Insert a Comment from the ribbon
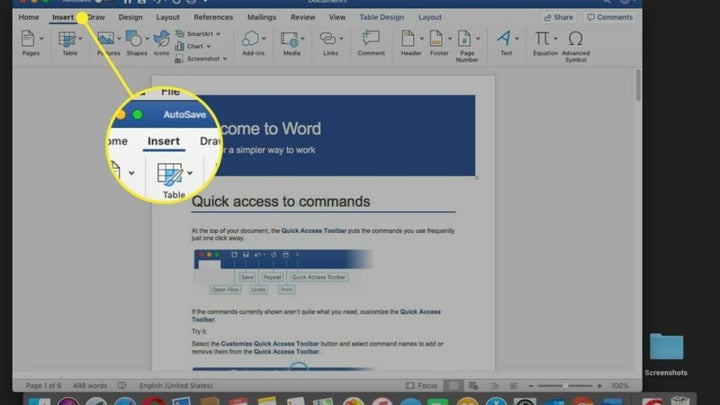The width and height of the screenshot is (720, 405). click(x=371, y=40)
